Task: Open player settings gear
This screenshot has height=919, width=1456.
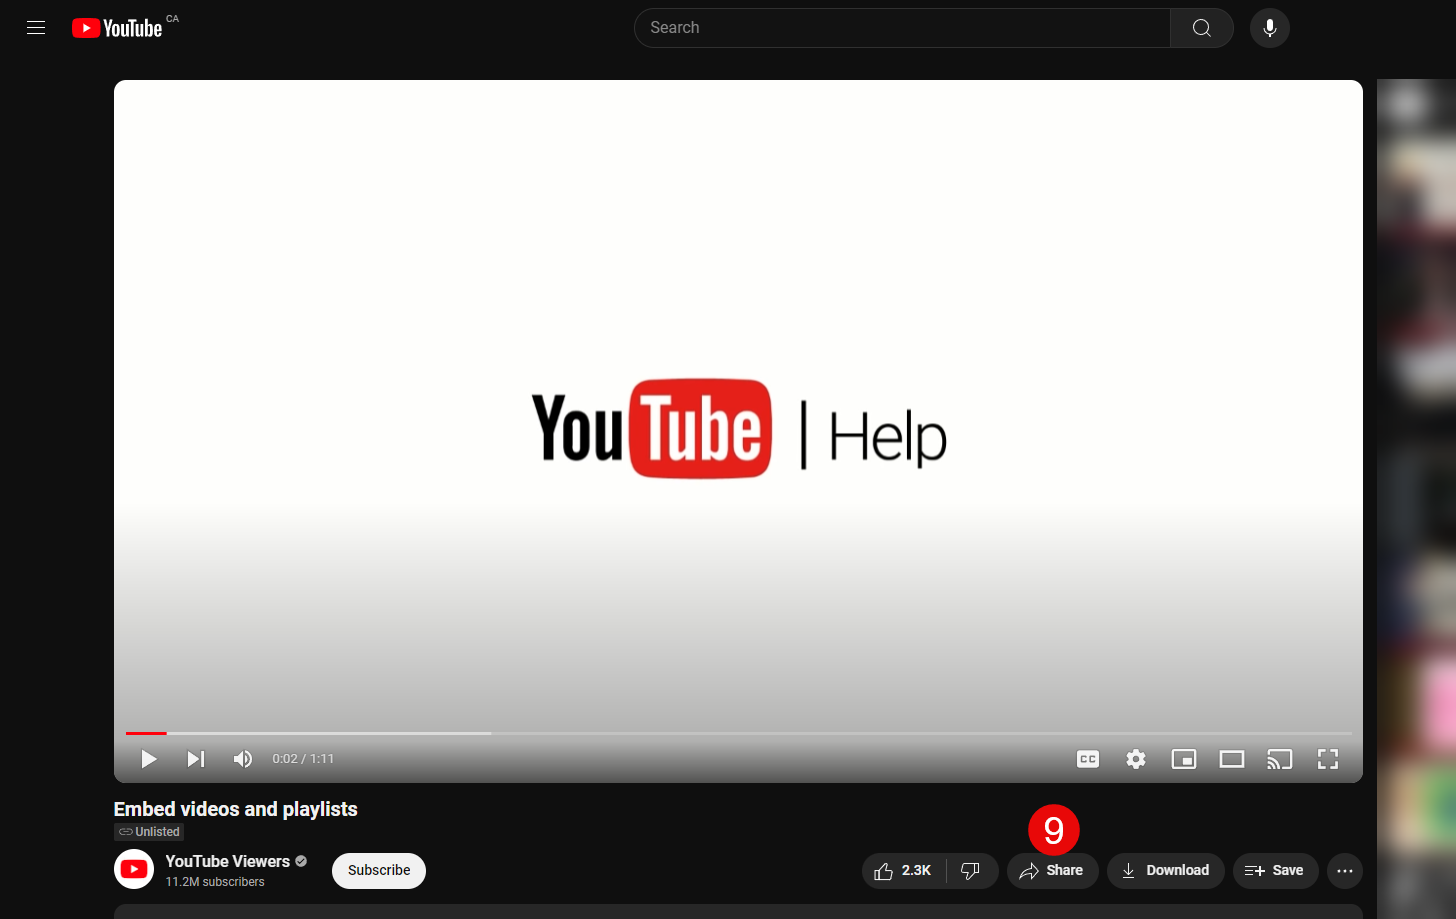Action: (1136, 759)
